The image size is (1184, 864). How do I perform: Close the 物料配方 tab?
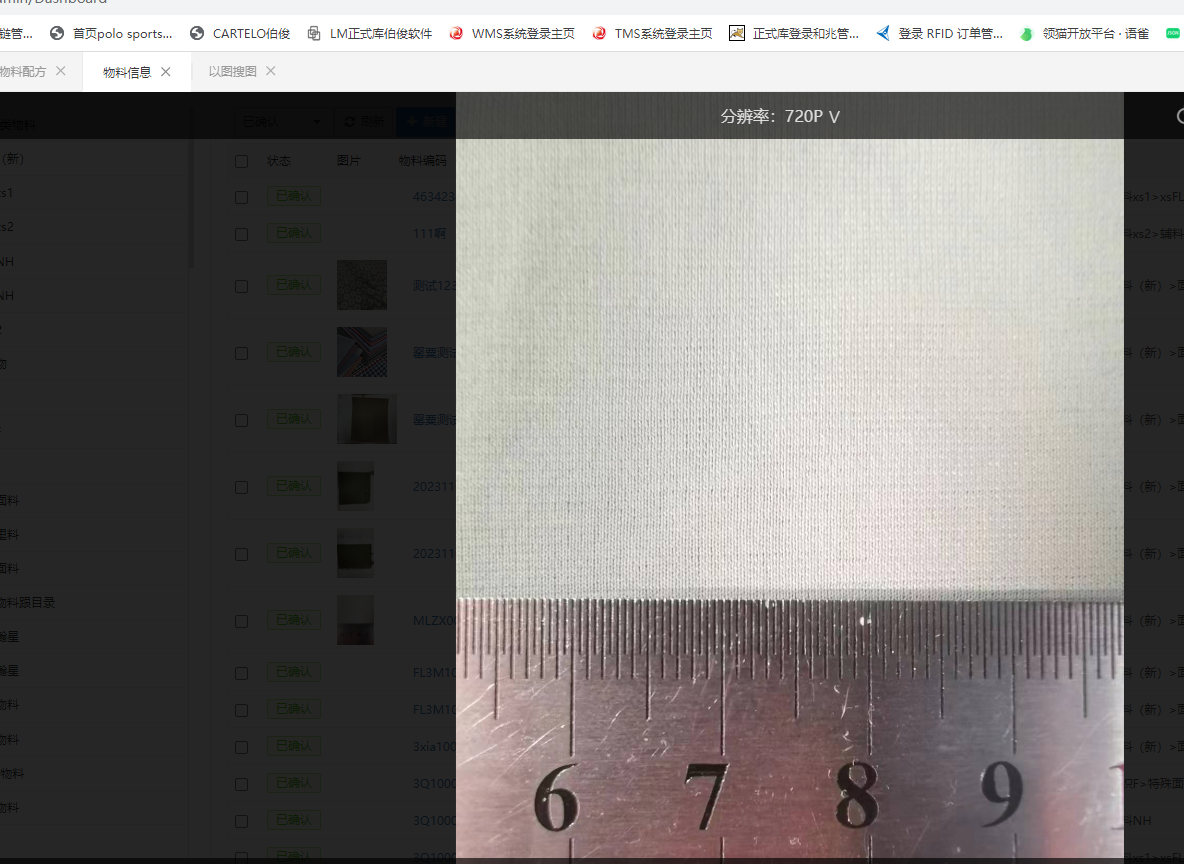click(x=61, y=71)
